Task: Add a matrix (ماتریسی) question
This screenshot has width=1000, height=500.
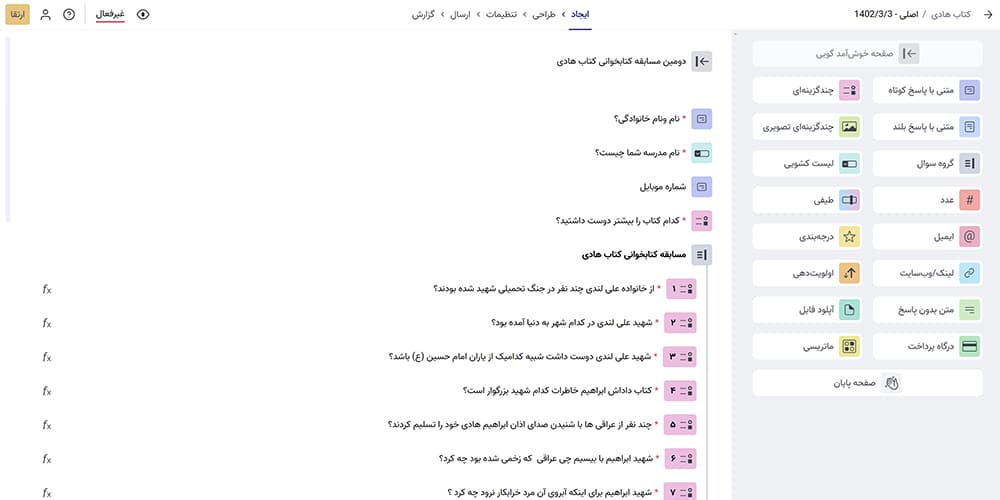Action: pos(849,346)
